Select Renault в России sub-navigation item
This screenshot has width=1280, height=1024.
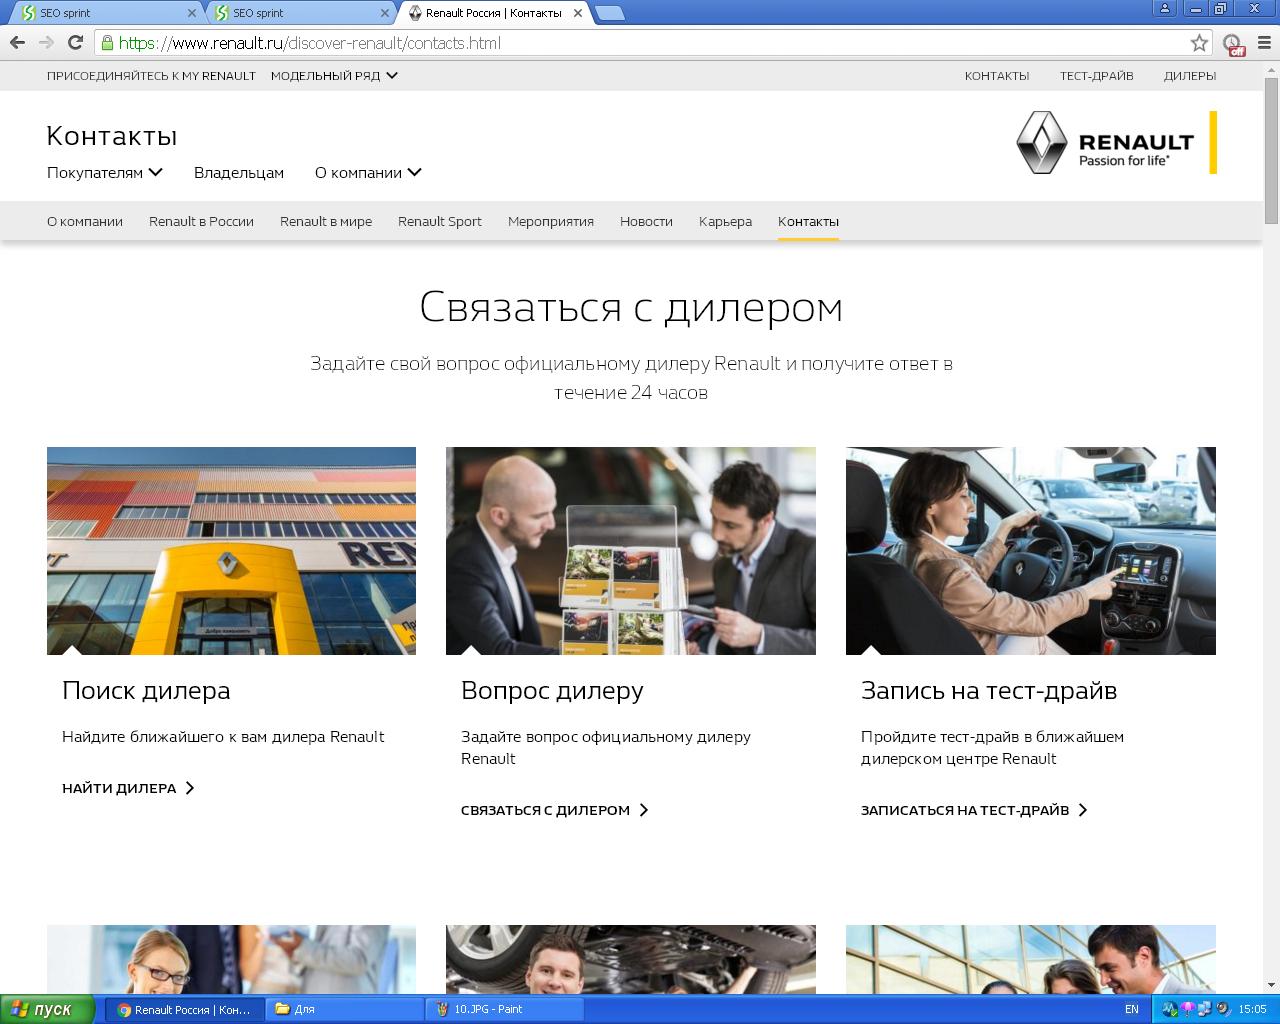pyautogui.click(x=201, y=221)
